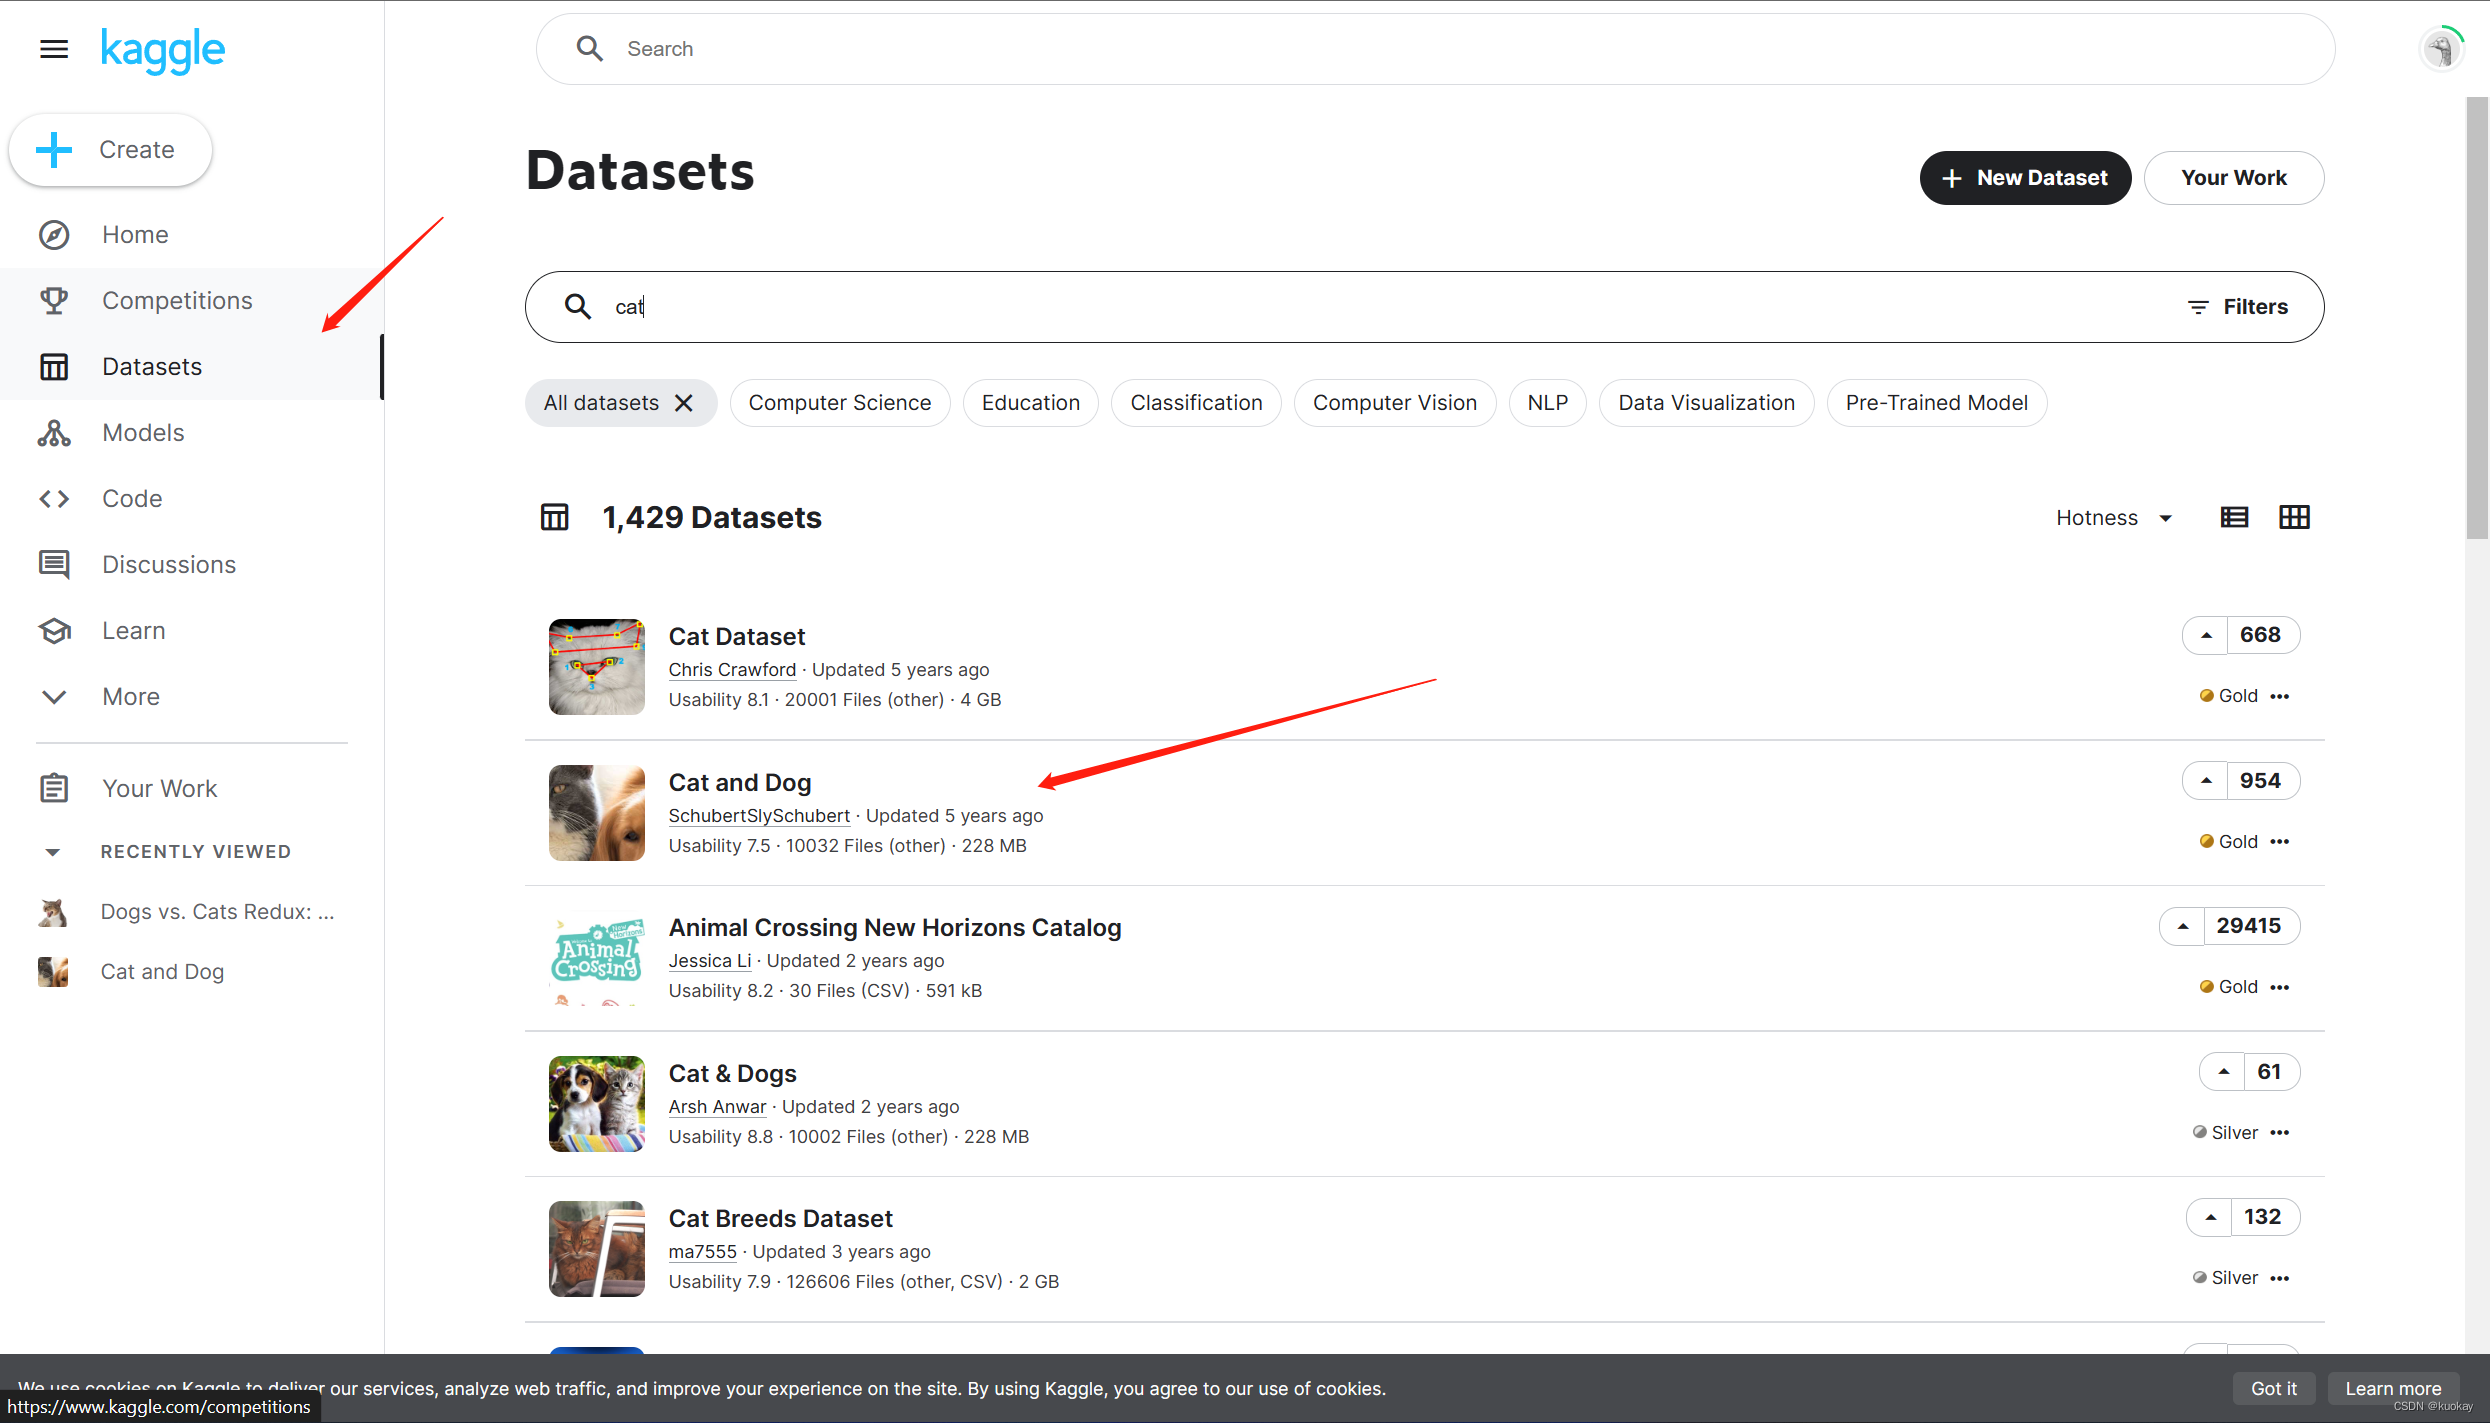Open more options for Cat Breeds Dataset

pyautogui.click(x=2280, y=1278)
